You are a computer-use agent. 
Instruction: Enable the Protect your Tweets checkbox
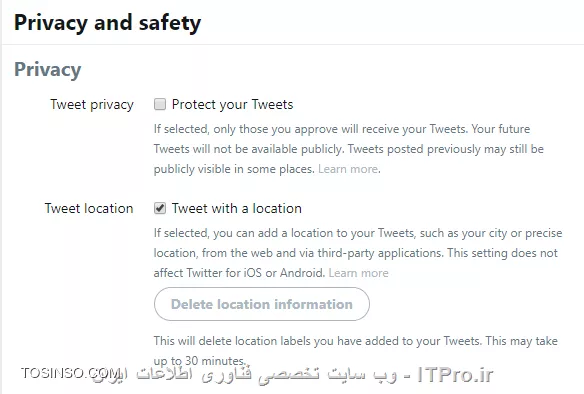tap(160, 104)
